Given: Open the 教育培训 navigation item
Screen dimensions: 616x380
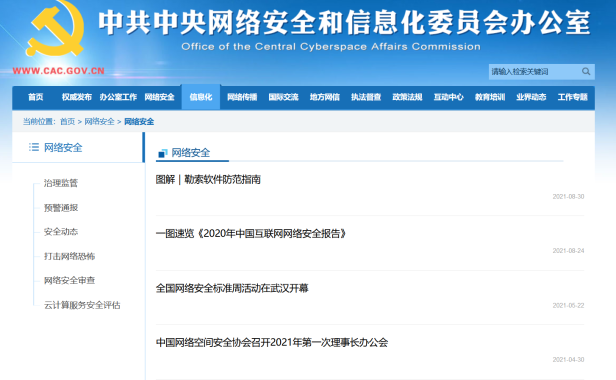Looking at the screenshot, I should coord(490,97).
